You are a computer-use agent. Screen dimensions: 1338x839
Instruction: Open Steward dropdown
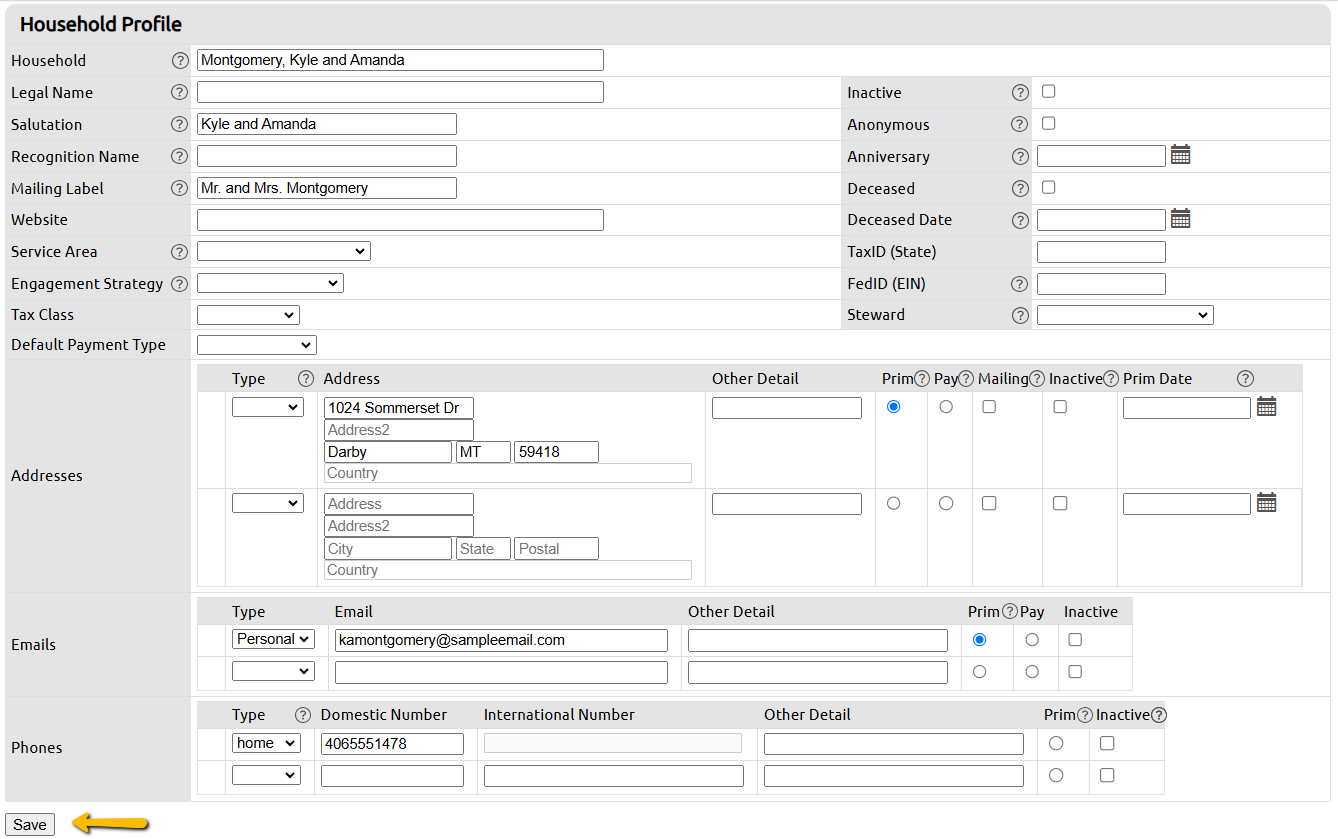click(x=1125, y=315)
